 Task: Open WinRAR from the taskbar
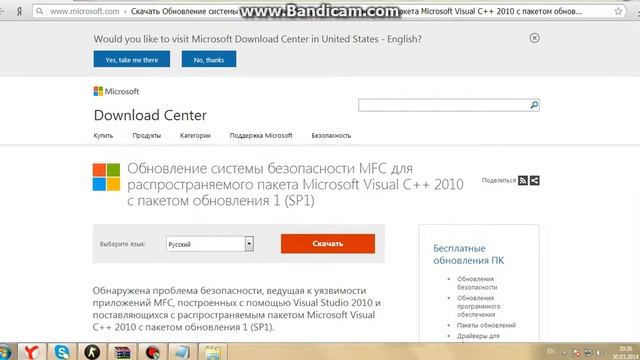coord(122,352)
